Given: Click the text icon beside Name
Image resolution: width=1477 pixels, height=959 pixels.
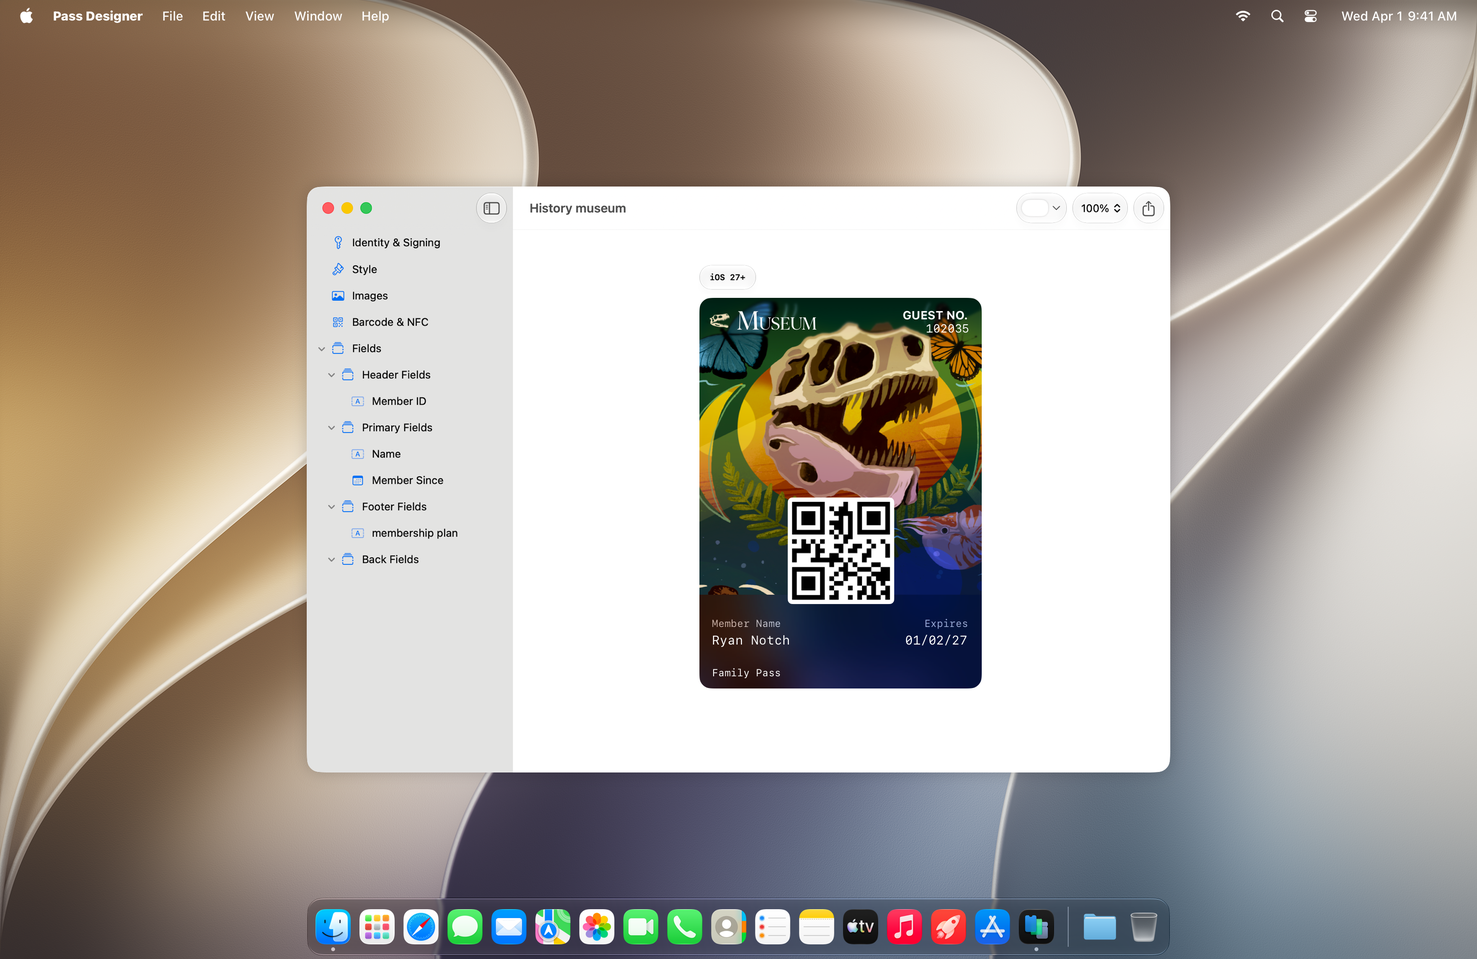Looking at the screenshot, I should 358,454.
